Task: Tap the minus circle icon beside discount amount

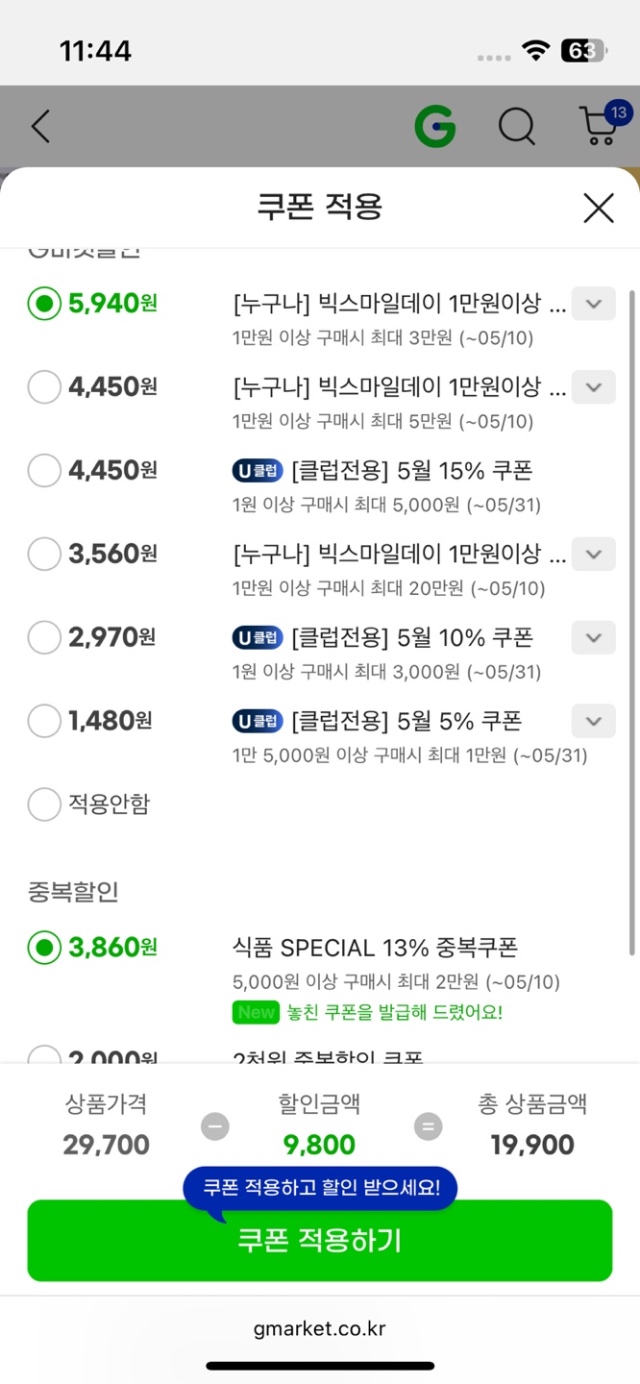Action: pos(214,1127)
